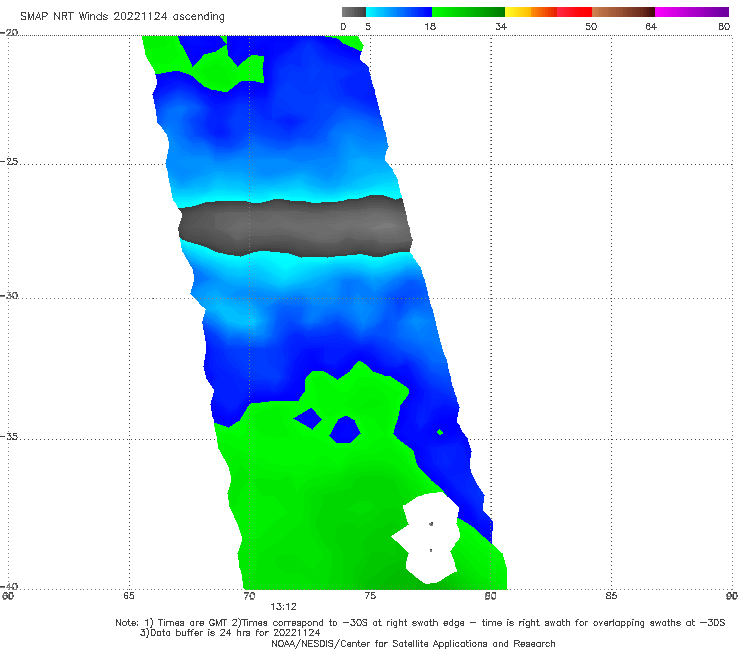Click the color bar label '18'

click(430, 27)
